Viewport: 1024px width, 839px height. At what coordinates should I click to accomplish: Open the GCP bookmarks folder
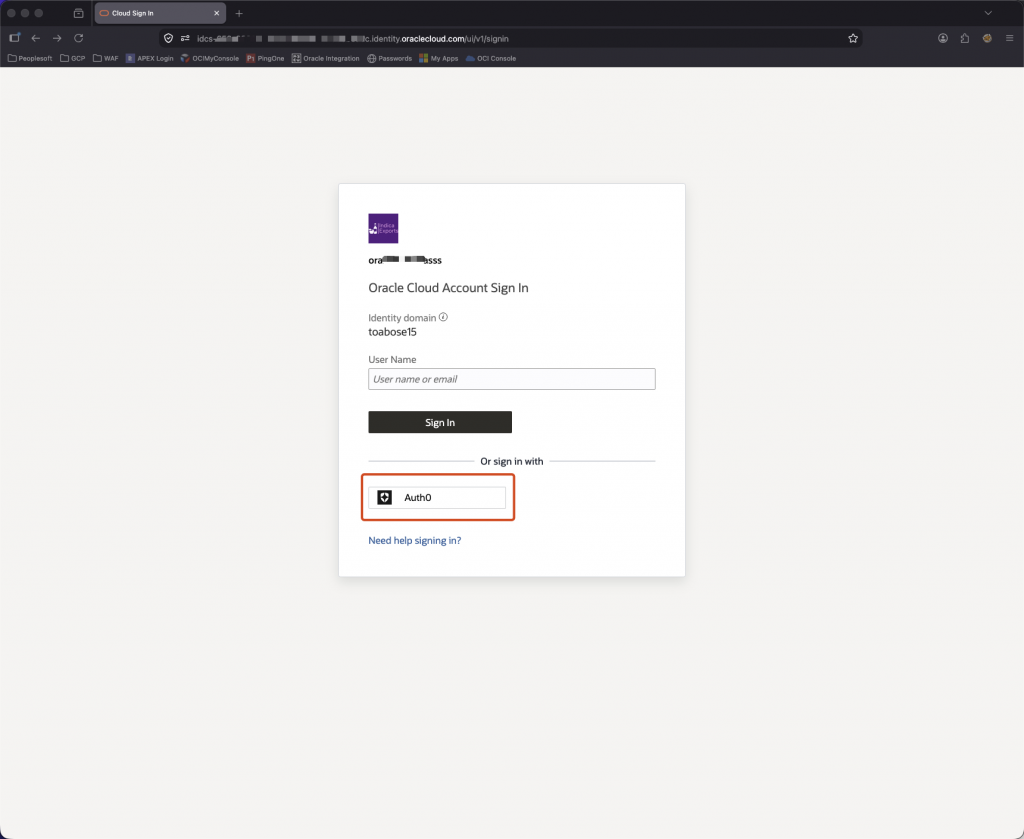point(72,58)
